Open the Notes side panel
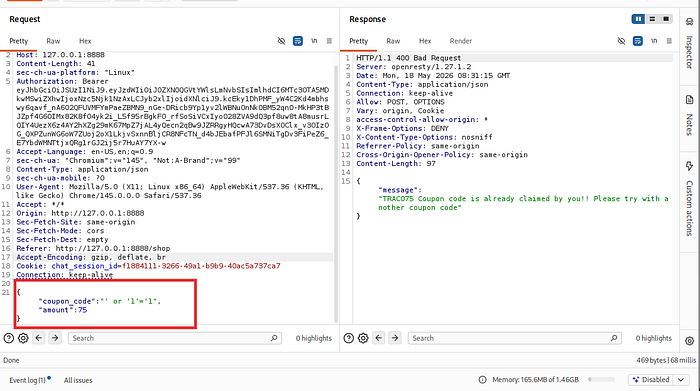700x391 pixels. pyautogui.click(x=689, y=115)
